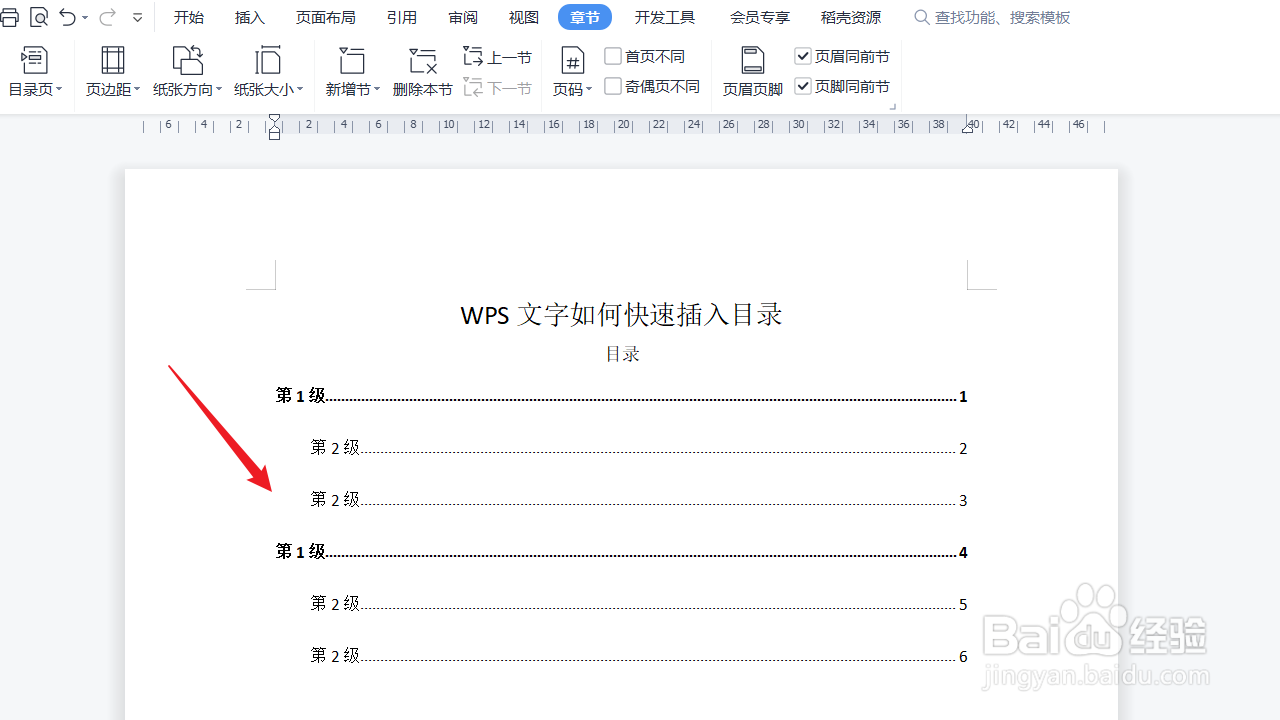1280x720 pixels.
Task: Click the 删除本节 delete section icon
Action: click(x=423, y=60)
